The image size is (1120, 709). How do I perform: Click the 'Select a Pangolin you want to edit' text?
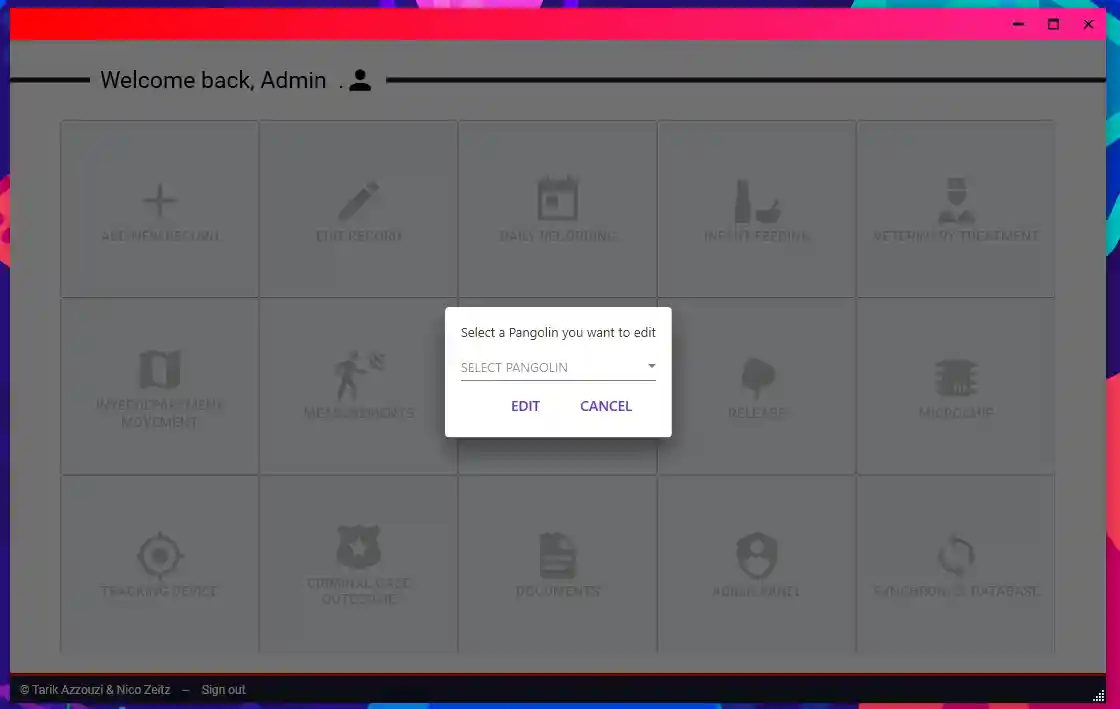coord(558,332)
